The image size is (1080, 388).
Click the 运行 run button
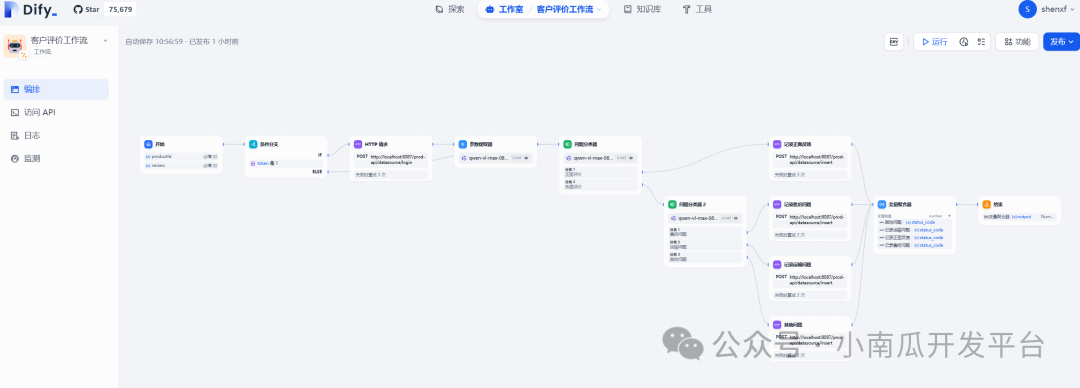click(935, 42)
